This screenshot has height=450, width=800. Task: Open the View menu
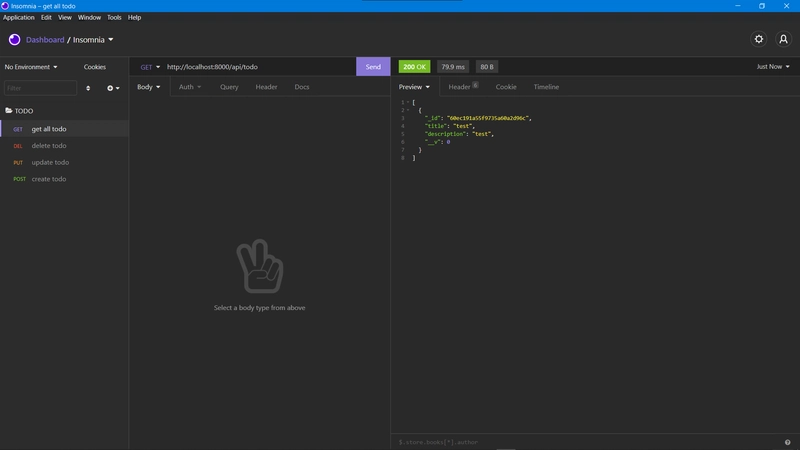65,17
